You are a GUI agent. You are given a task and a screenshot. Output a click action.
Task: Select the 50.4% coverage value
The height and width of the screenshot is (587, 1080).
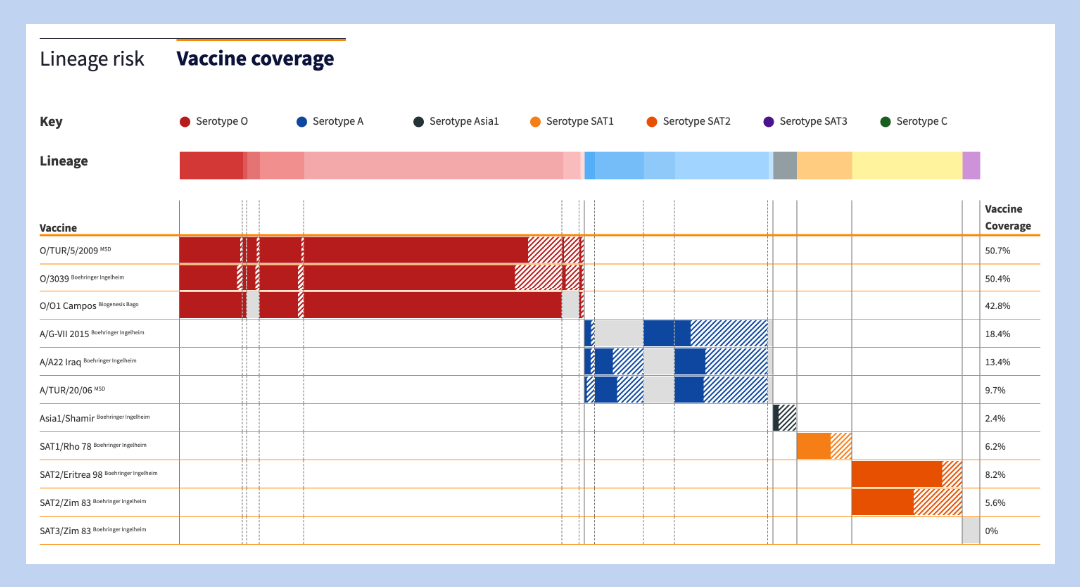pos(997,279)
